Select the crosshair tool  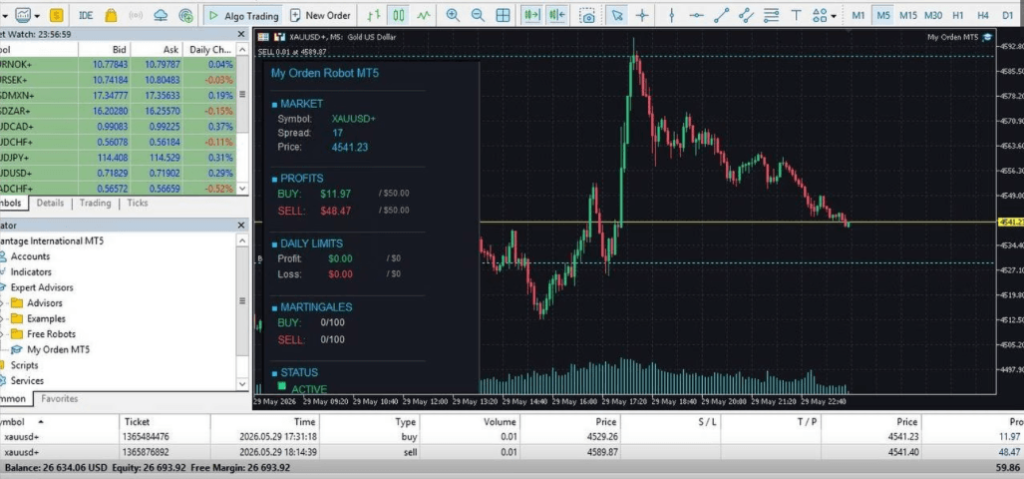point(642,14)
